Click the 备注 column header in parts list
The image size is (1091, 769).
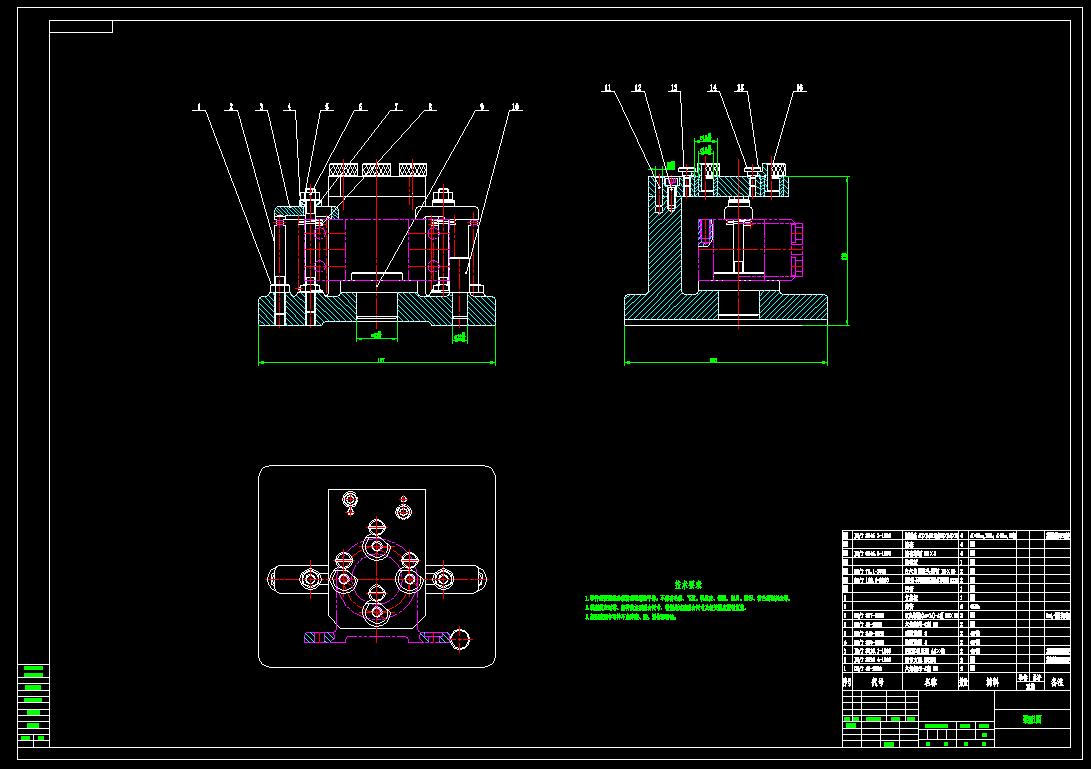(1057, 682)
